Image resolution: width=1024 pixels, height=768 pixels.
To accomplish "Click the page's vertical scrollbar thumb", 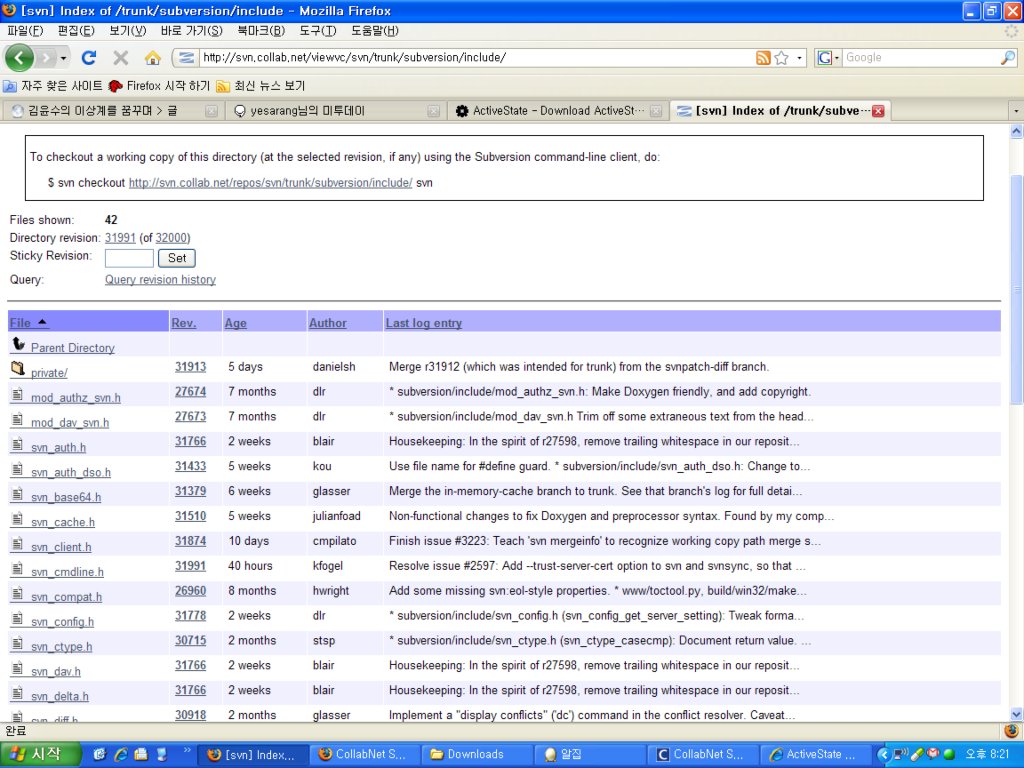I will point(1016,291).
